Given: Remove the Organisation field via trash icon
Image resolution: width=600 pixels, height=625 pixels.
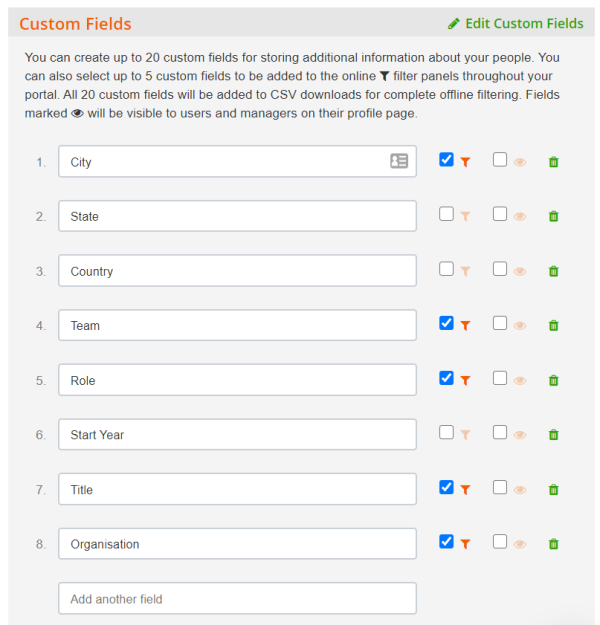Looking at the screenshot, I should pos(553,544).
